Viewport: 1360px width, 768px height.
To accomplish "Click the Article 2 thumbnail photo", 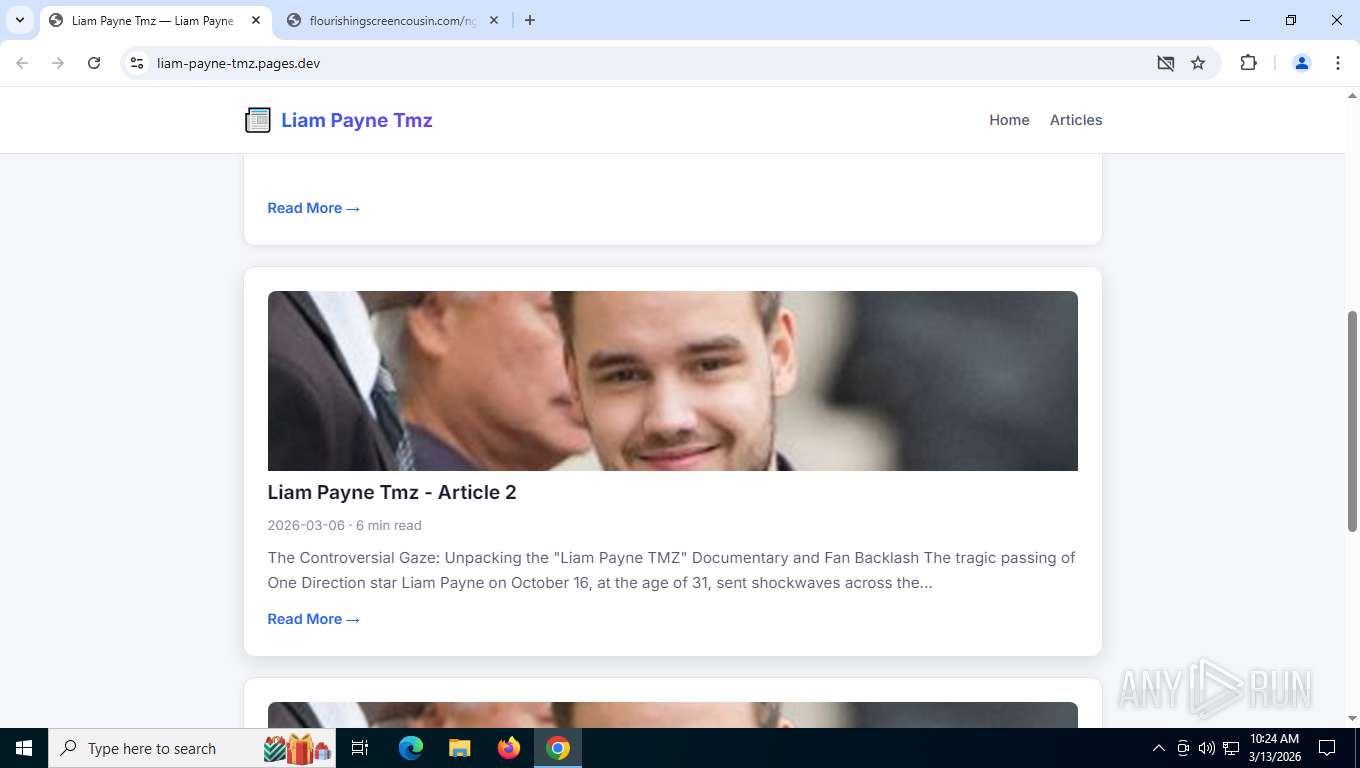I will click(673, 381).
